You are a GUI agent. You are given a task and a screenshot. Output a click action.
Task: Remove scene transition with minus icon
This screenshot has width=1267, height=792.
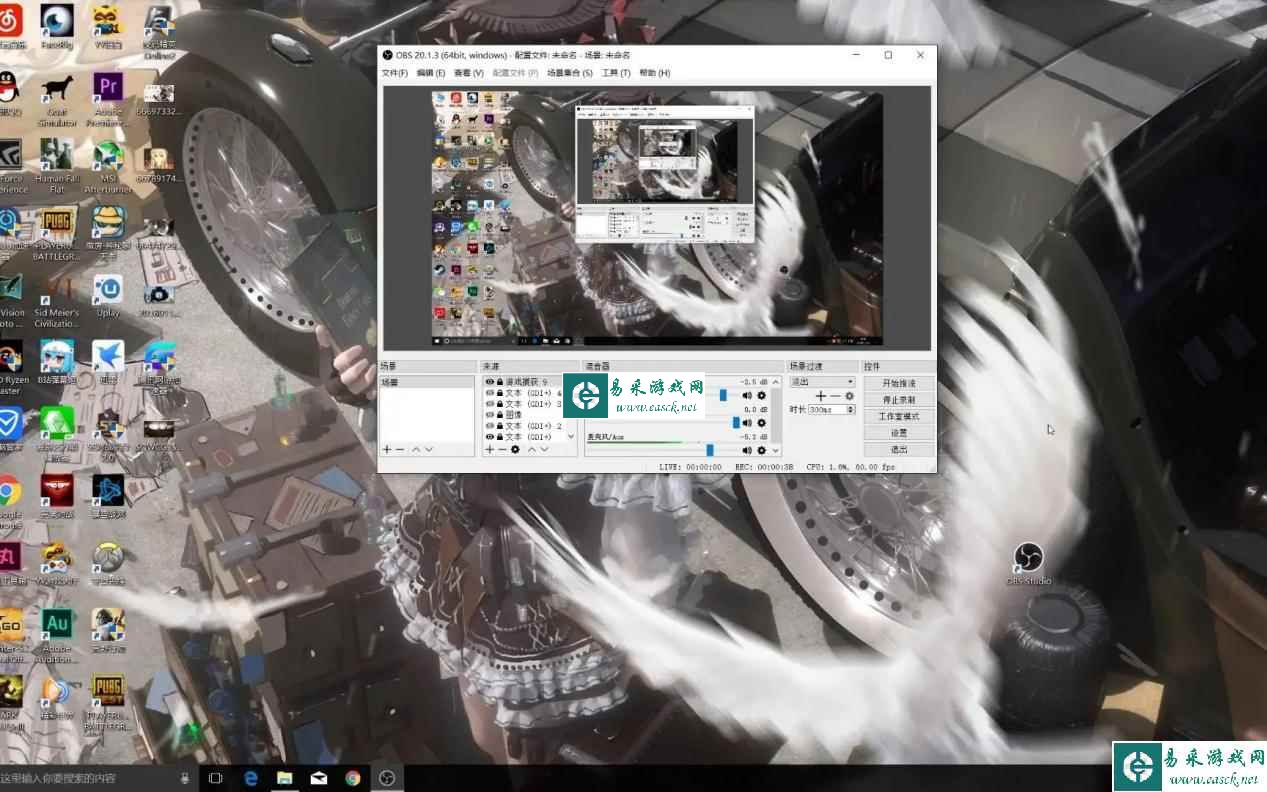point(836,396)
